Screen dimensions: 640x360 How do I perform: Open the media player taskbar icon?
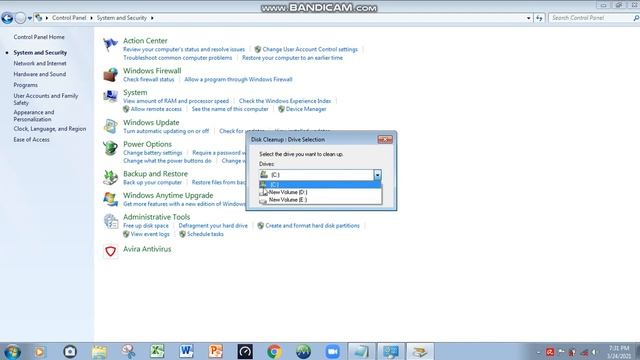40,352
